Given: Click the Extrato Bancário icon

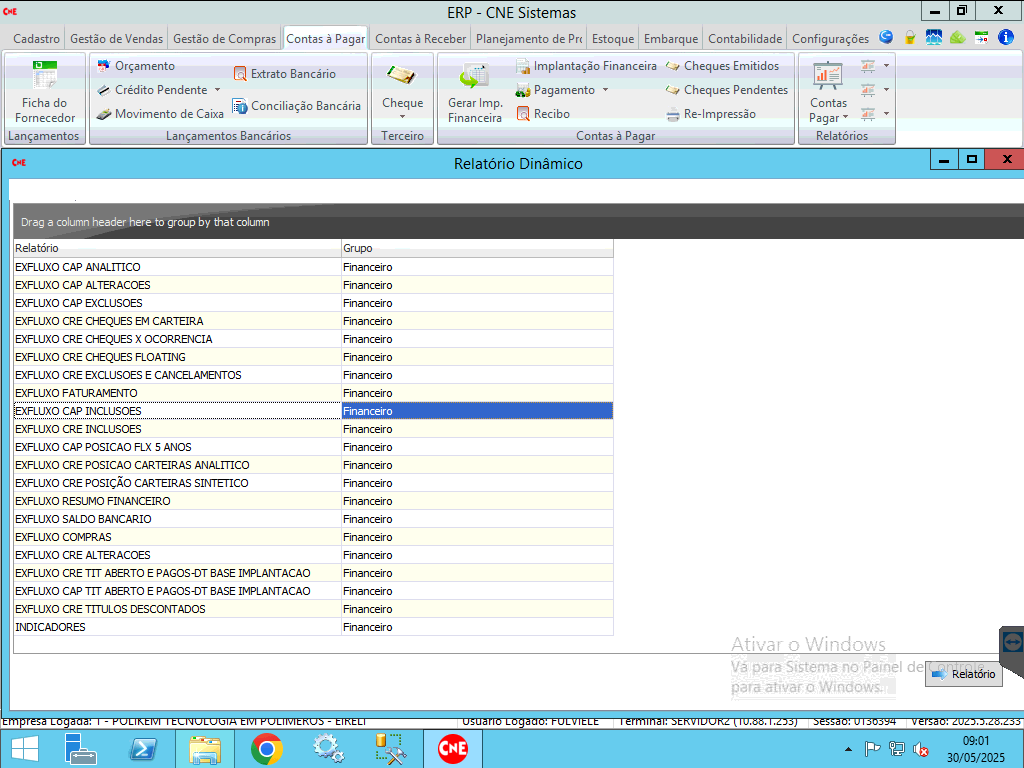Looking at the screenshot, I should (240, 74).
